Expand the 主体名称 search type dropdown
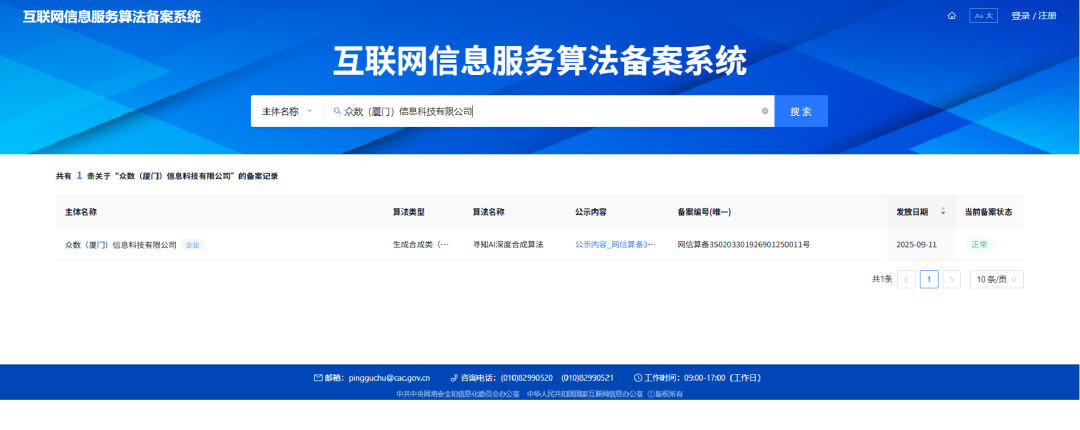 287,111
